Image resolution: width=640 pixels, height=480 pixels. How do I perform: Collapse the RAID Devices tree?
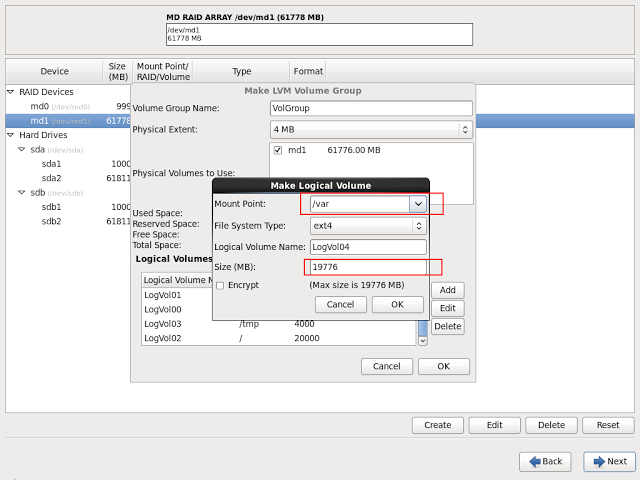[x=11, y=92]
